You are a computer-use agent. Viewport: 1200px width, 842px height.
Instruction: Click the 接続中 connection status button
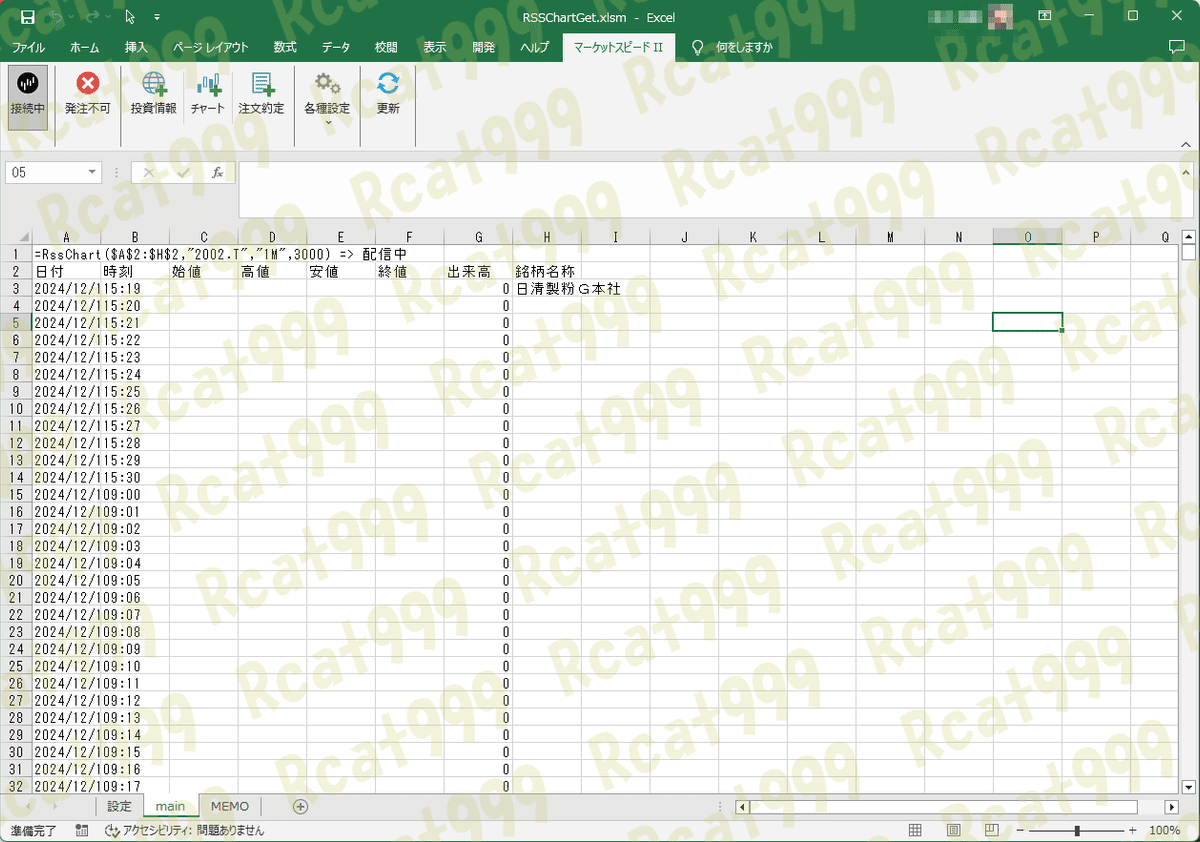click(x=27, y=96)
